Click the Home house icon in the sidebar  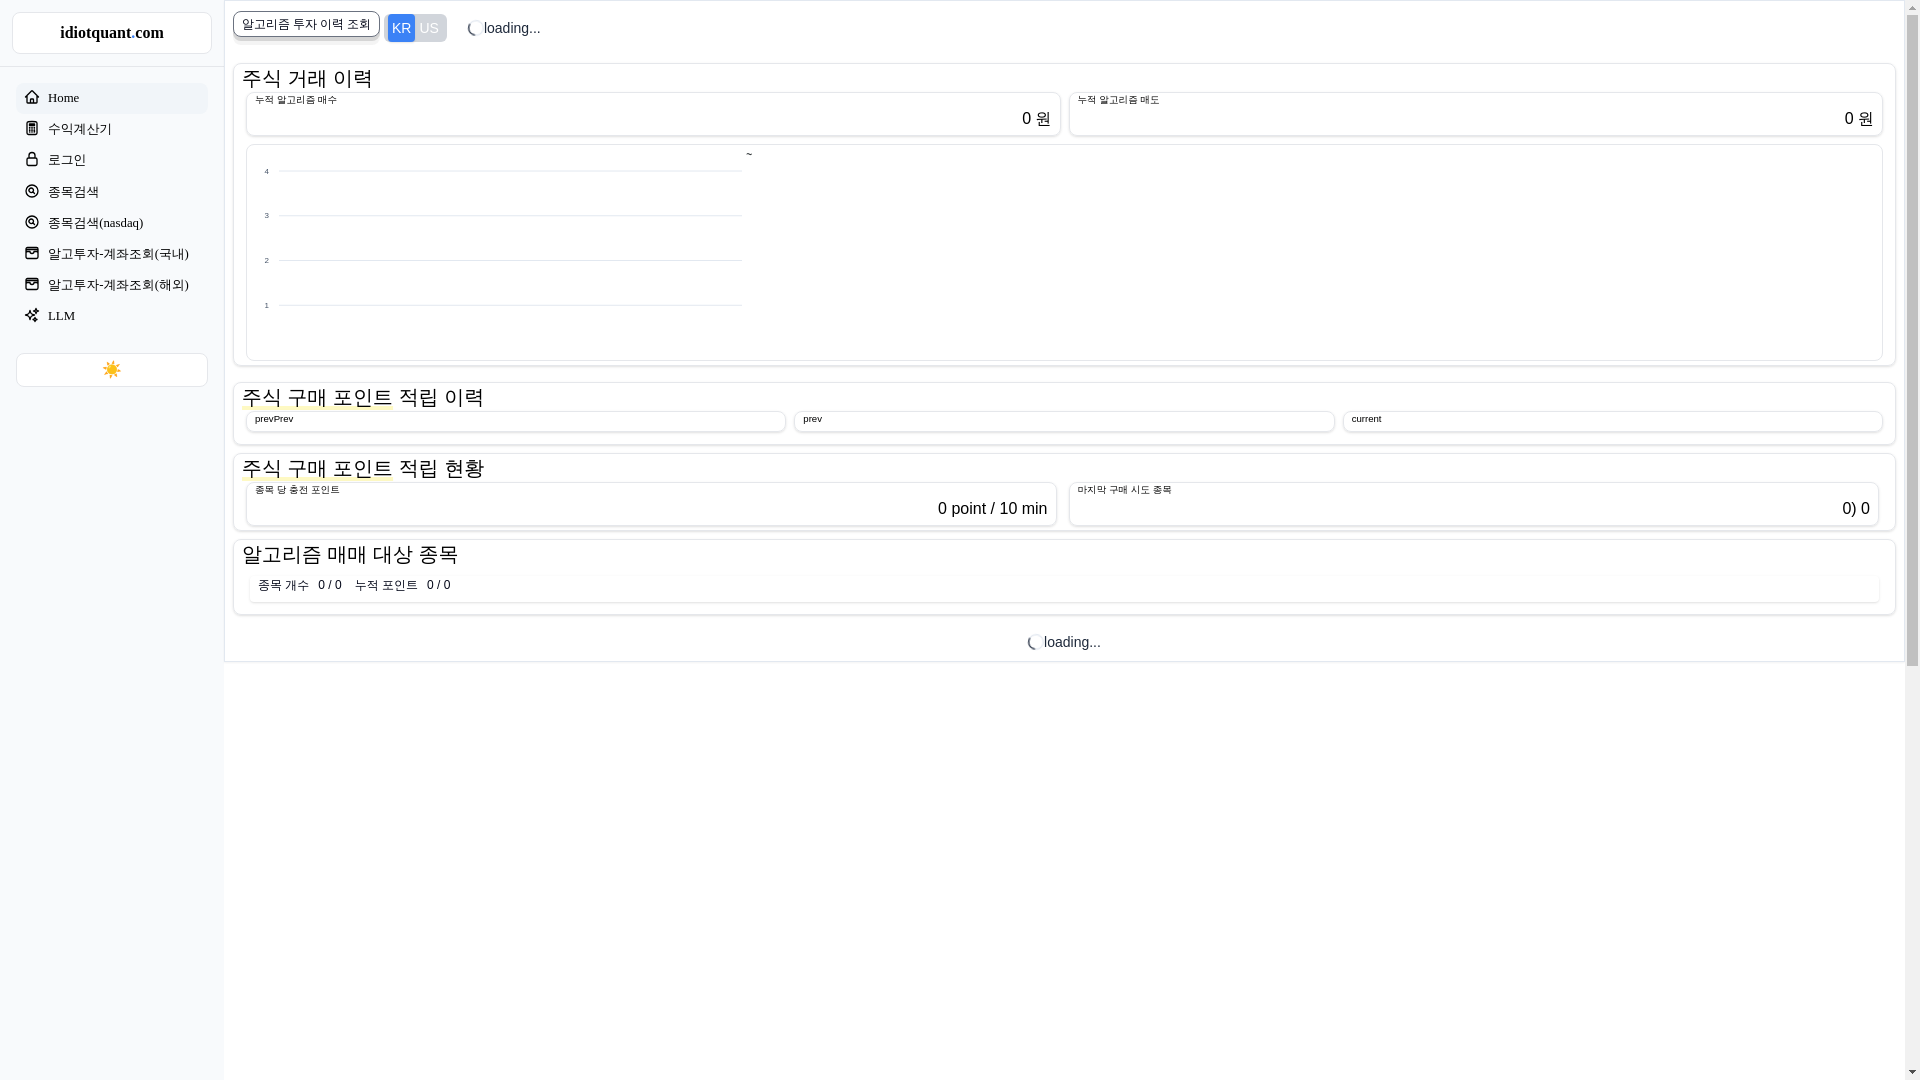click(32, 98)
